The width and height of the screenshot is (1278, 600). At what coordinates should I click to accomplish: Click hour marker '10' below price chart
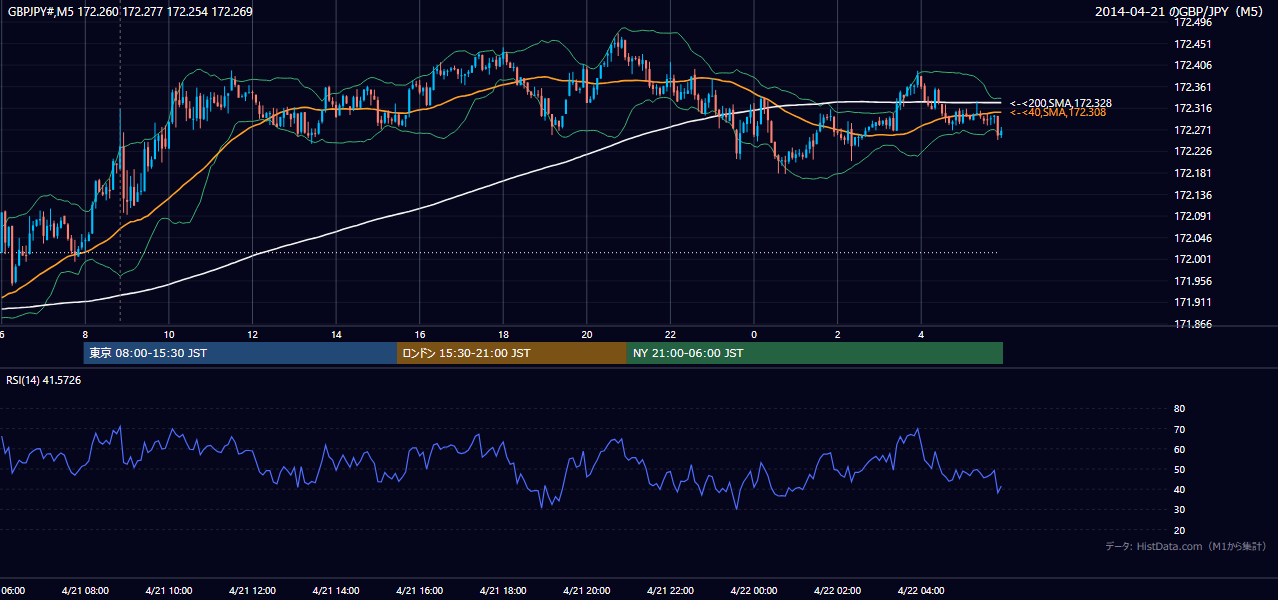pyautogui.click(x=169, y=334)
